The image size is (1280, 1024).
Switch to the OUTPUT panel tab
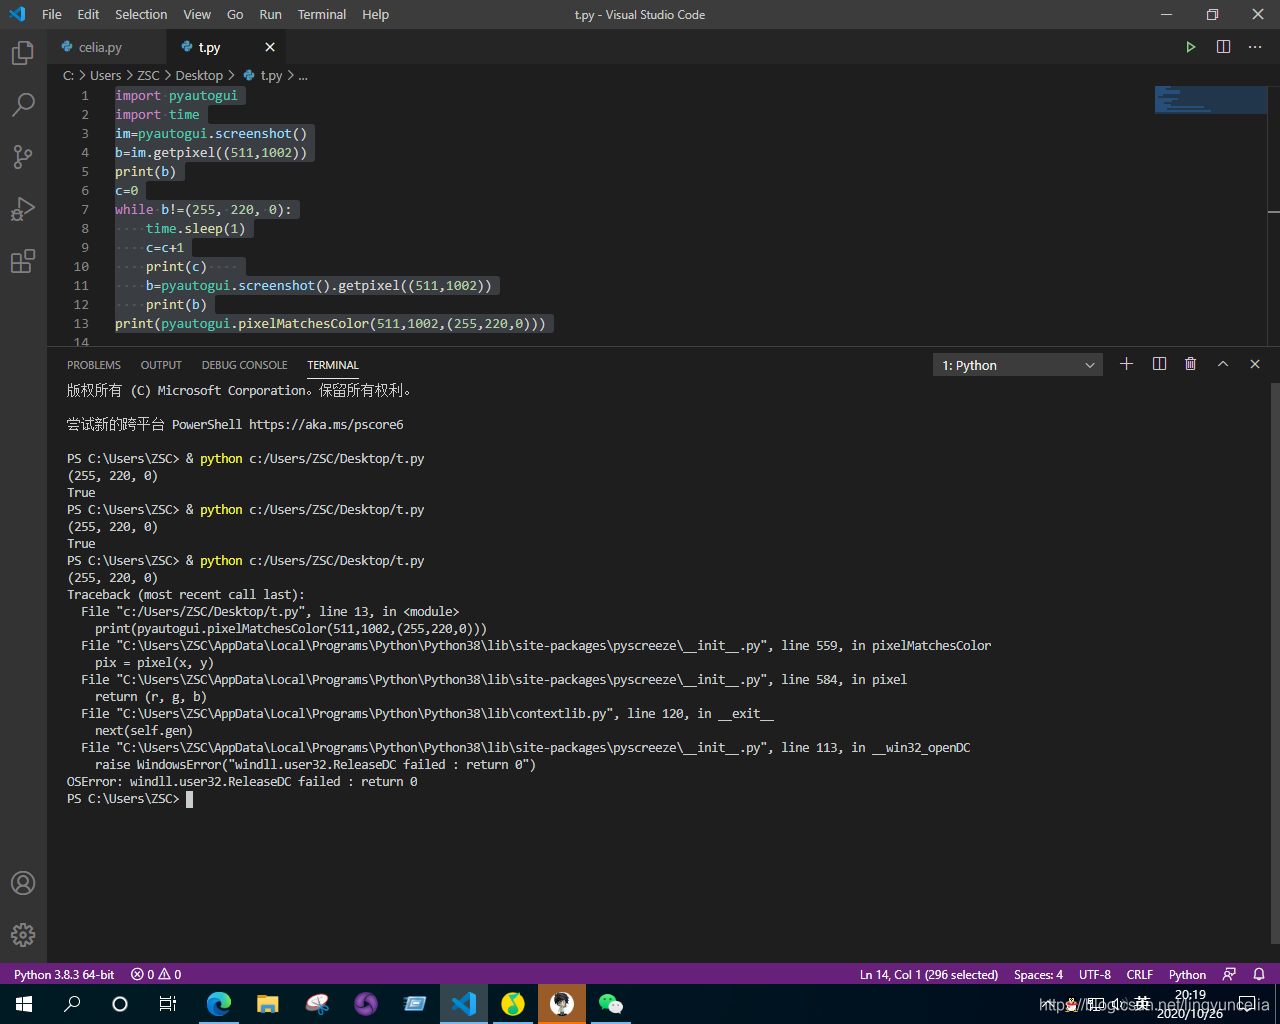[161, 365]
